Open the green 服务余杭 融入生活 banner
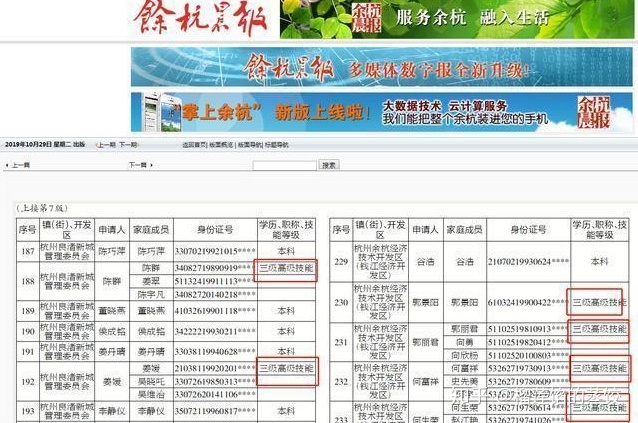 click(457, 19)
